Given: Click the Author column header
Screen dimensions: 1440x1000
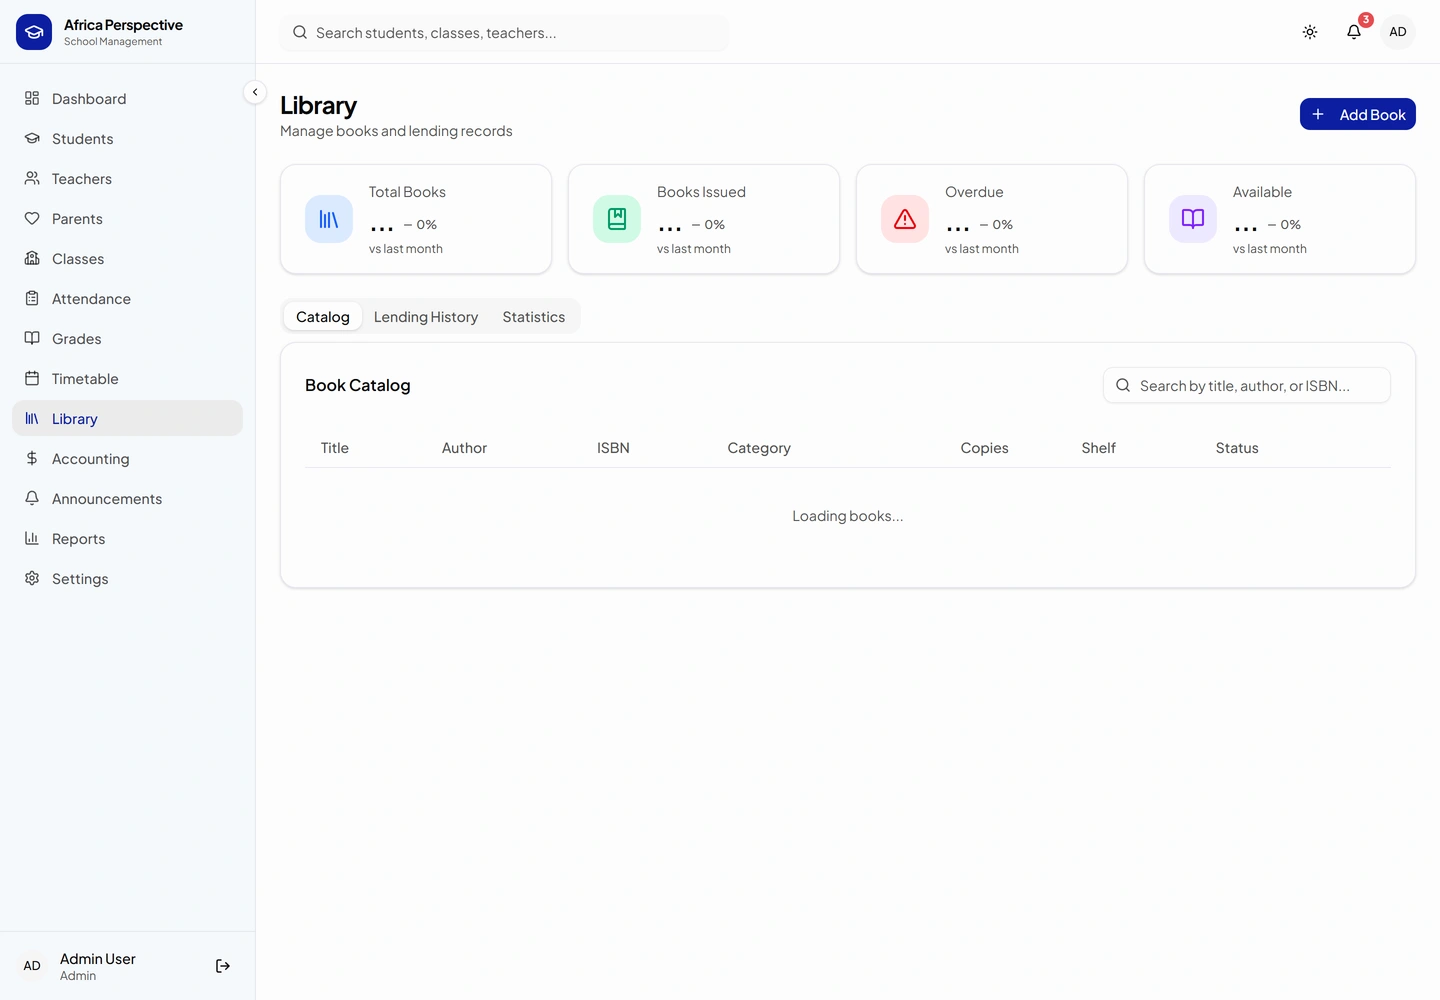Looking at the screenshot, I should pyautogui.click(x=464, y=448).
